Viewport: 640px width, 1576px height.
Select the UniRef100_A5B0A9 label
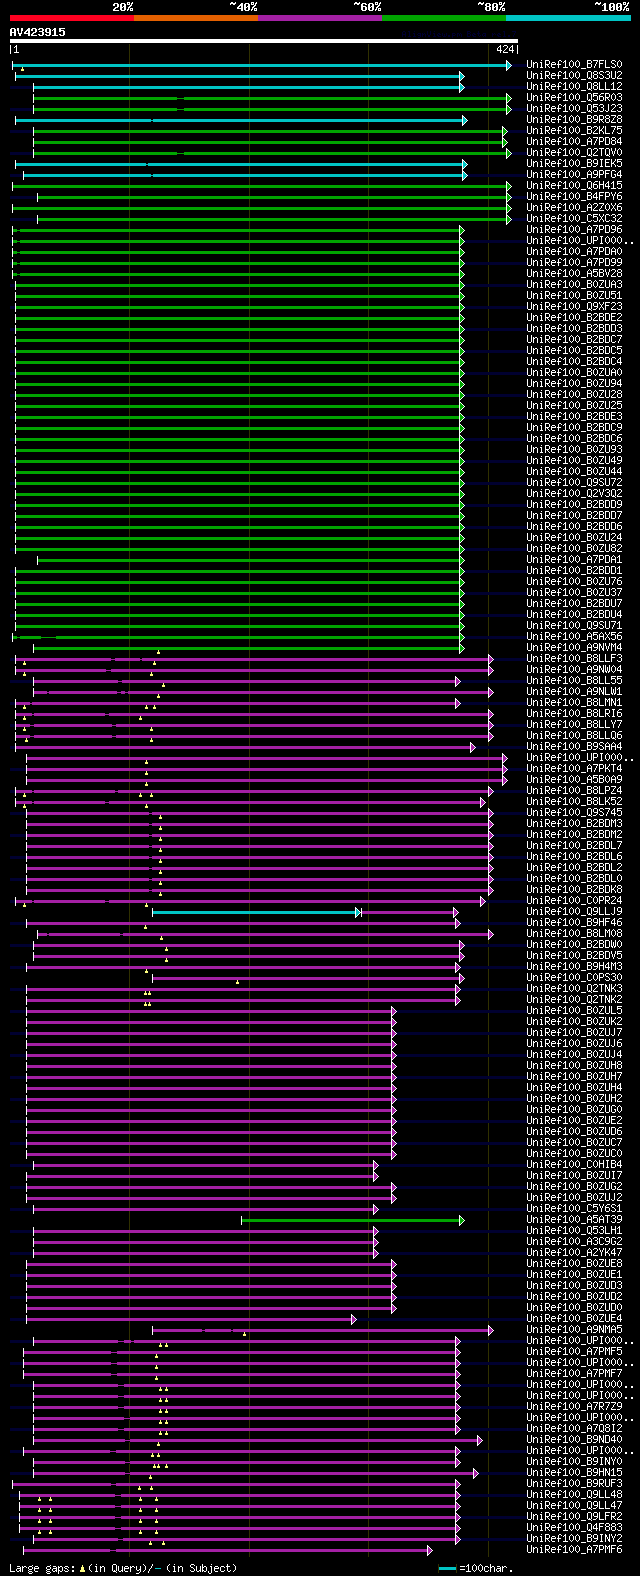pyautogui.click(x=574, y=780)
